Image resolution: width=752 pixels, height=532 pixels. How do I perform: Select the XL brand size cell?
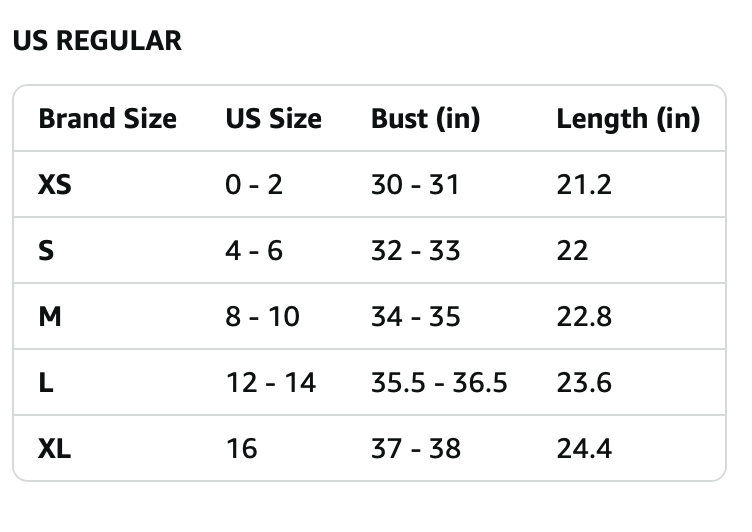pos(55,448)
